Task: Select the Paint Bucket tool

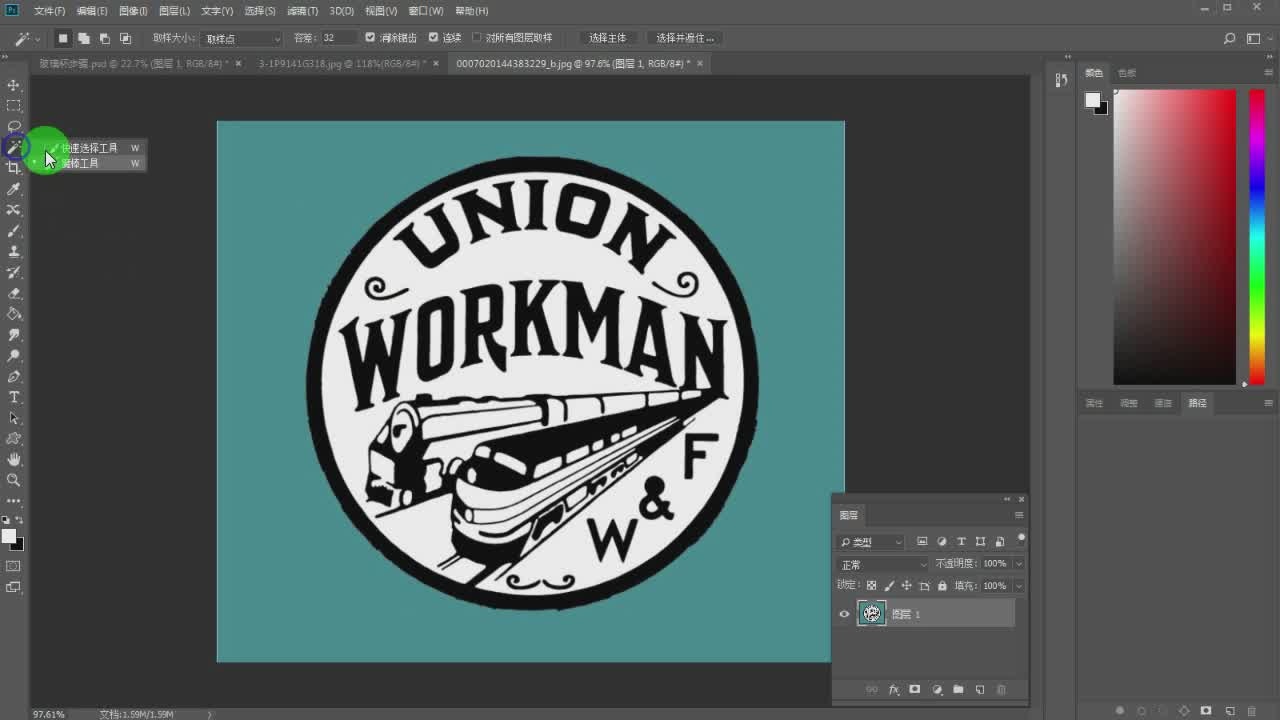Action: point(14,314)
